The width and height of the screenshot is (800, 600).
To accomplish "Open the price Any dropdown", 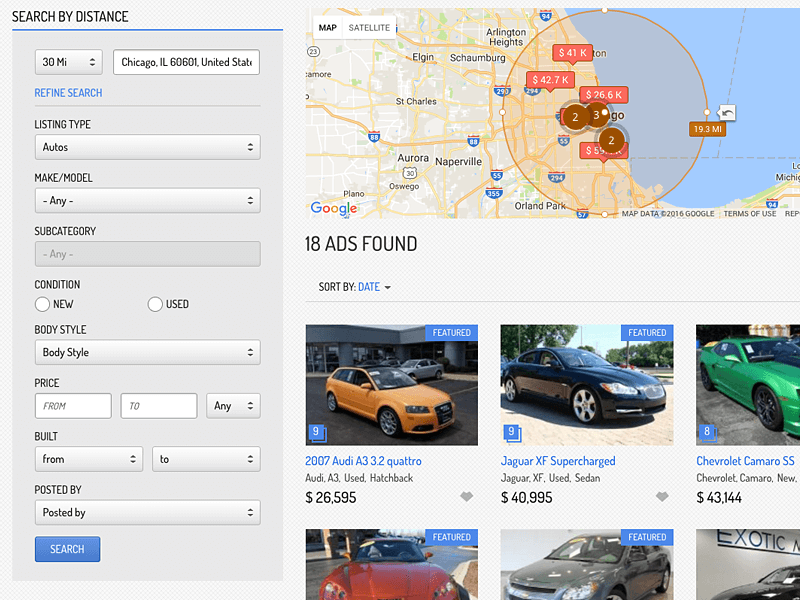I will pos(233,406).
